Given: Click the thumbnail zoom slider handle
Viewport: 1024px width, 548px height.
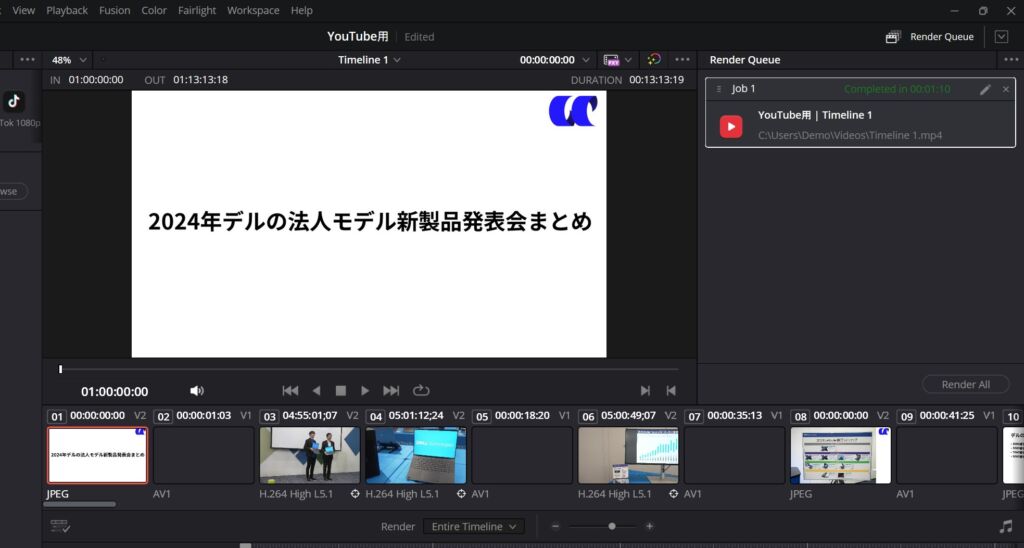Looking at the screenshot, I should pos(612,526).
